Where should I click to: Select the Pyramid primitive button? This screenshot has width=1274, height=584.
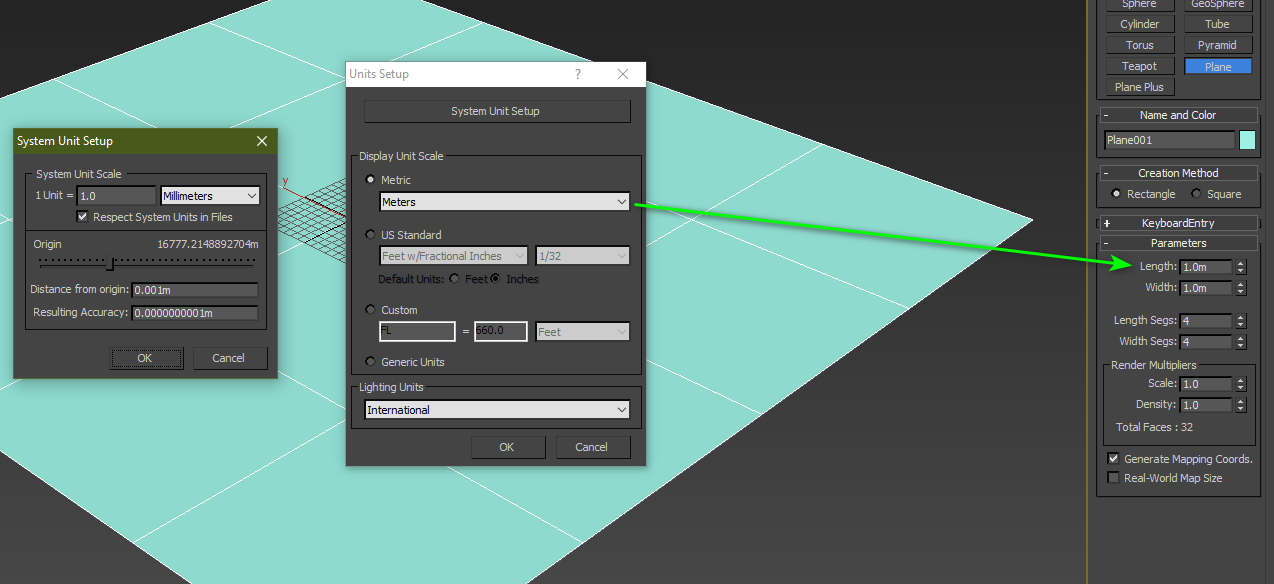tap(1217, 45)
